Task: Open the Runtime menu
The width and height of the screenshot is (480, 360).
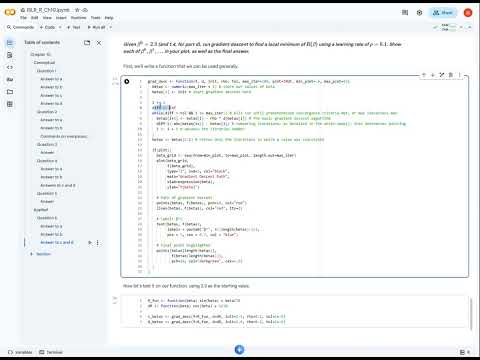Action: coord(78,18)
